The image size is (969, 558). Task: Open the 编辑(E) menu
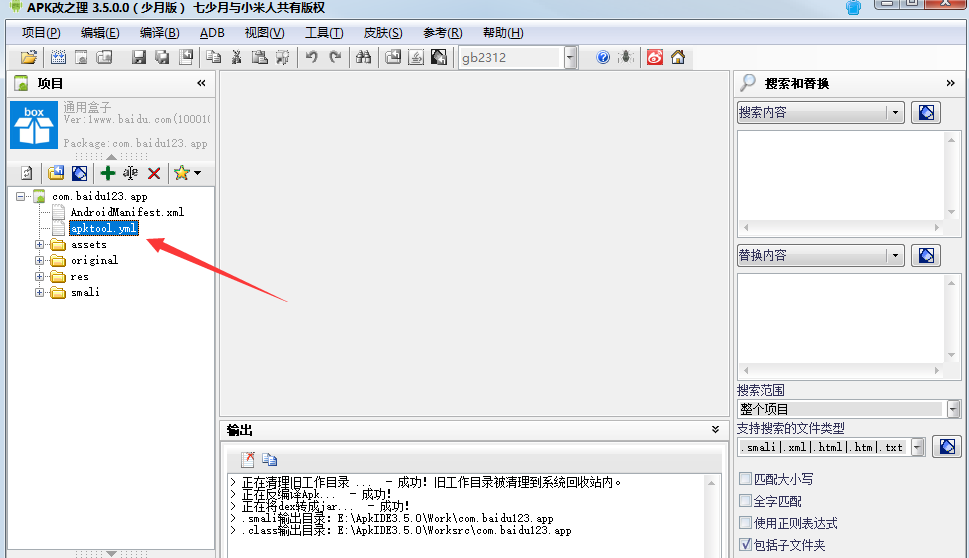tap(100, 33)
